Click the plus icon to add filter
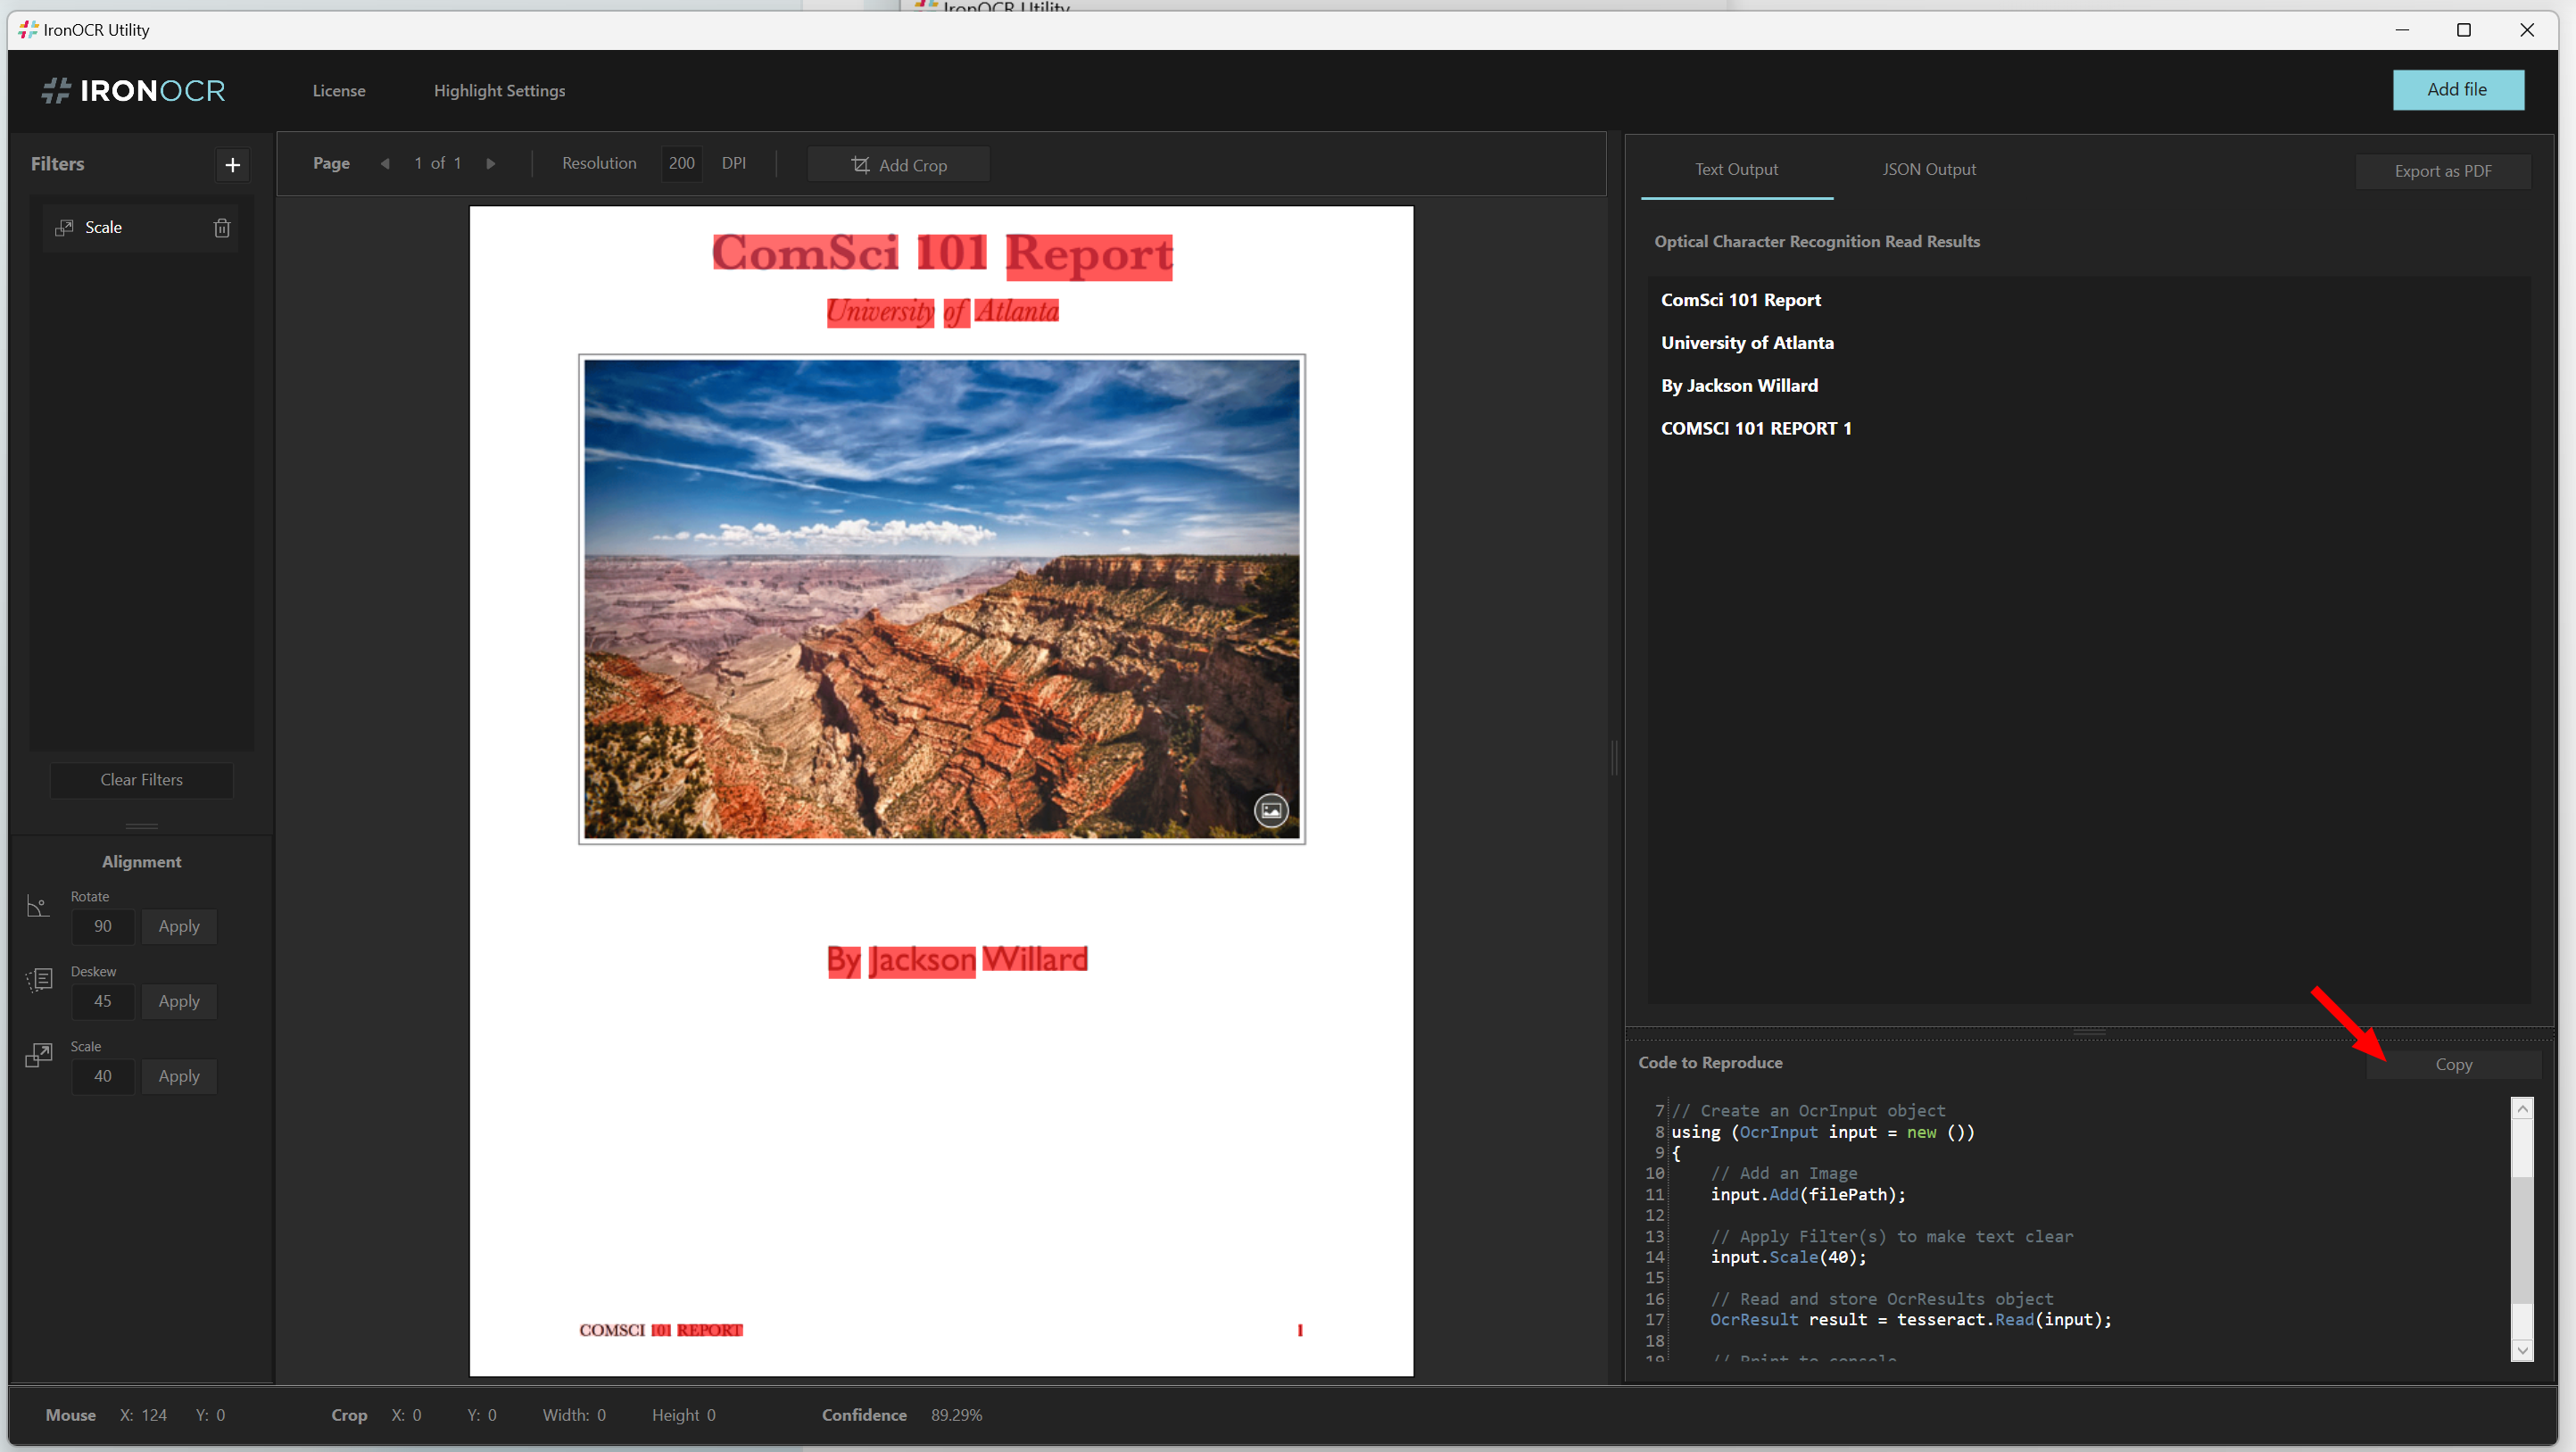The width and height of the screenshot is (2576, 1452). (x=232, y=165)
